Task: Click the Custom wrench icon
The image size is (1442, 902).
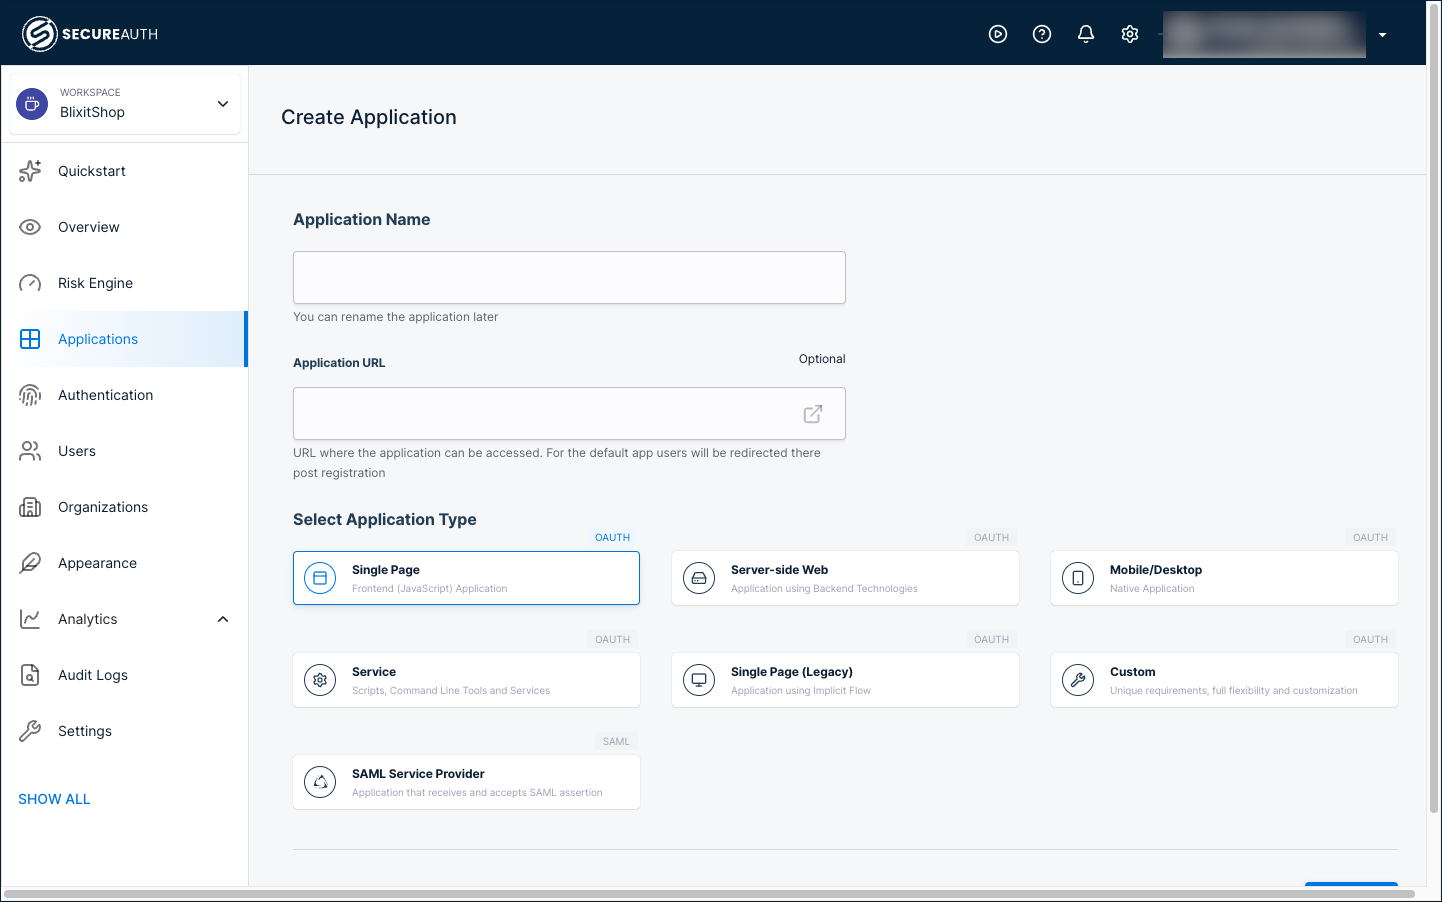Action: (1078, 680)
